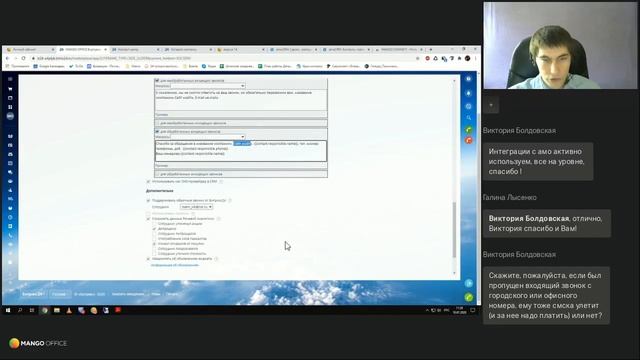
Task: Expand the first Пример row
Action: tap(241, 115)
